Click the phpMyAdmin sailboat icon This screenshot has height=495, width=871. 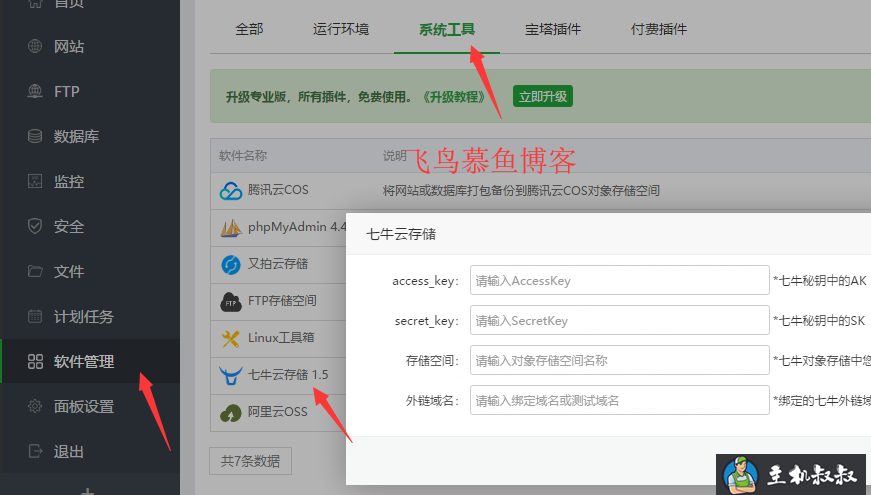click(x=231, y=228)
